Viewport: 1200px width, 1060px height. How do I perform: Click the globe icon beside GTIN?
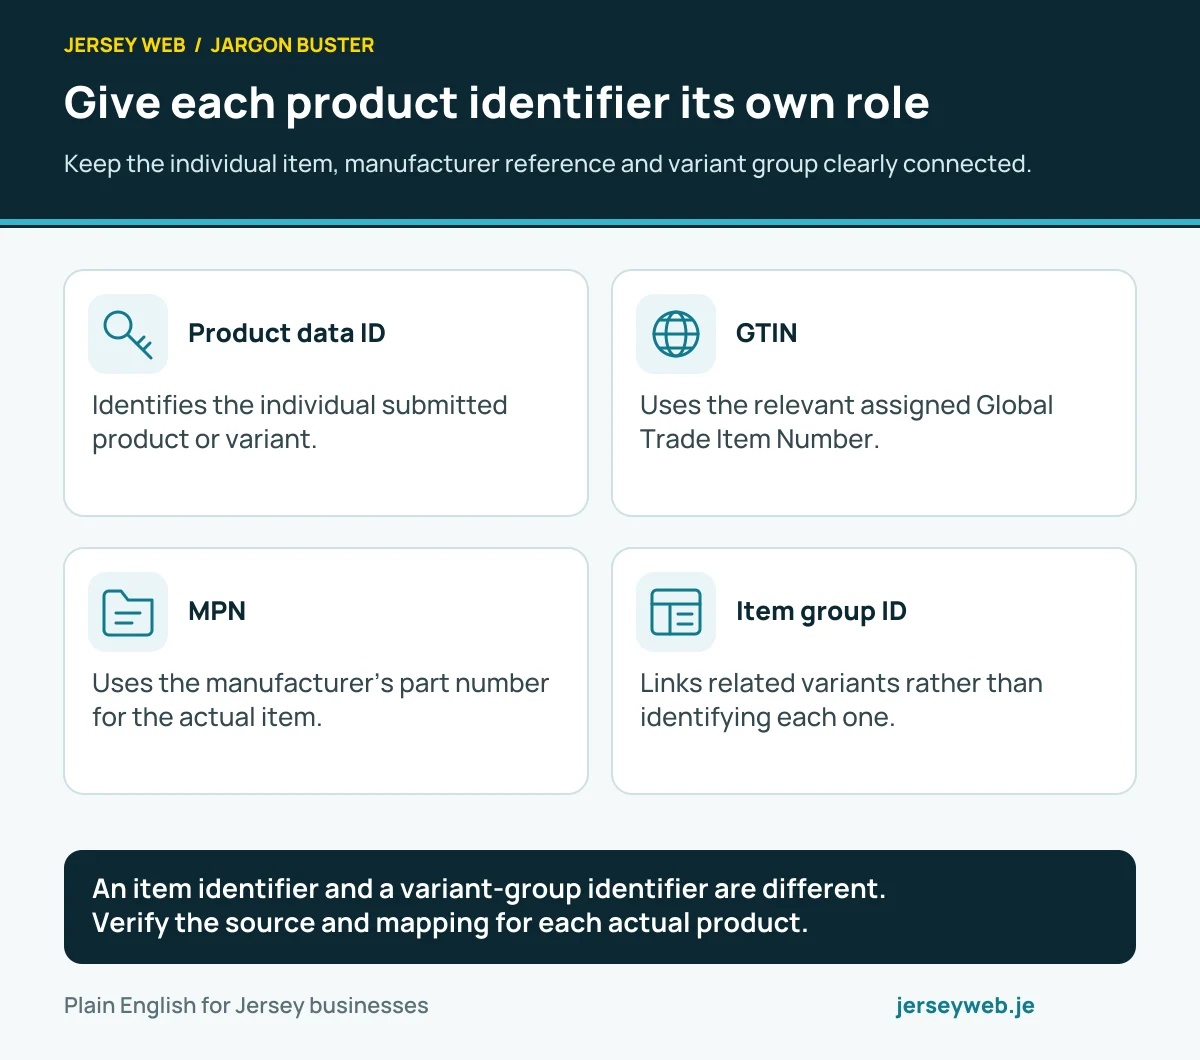(676, 334)
